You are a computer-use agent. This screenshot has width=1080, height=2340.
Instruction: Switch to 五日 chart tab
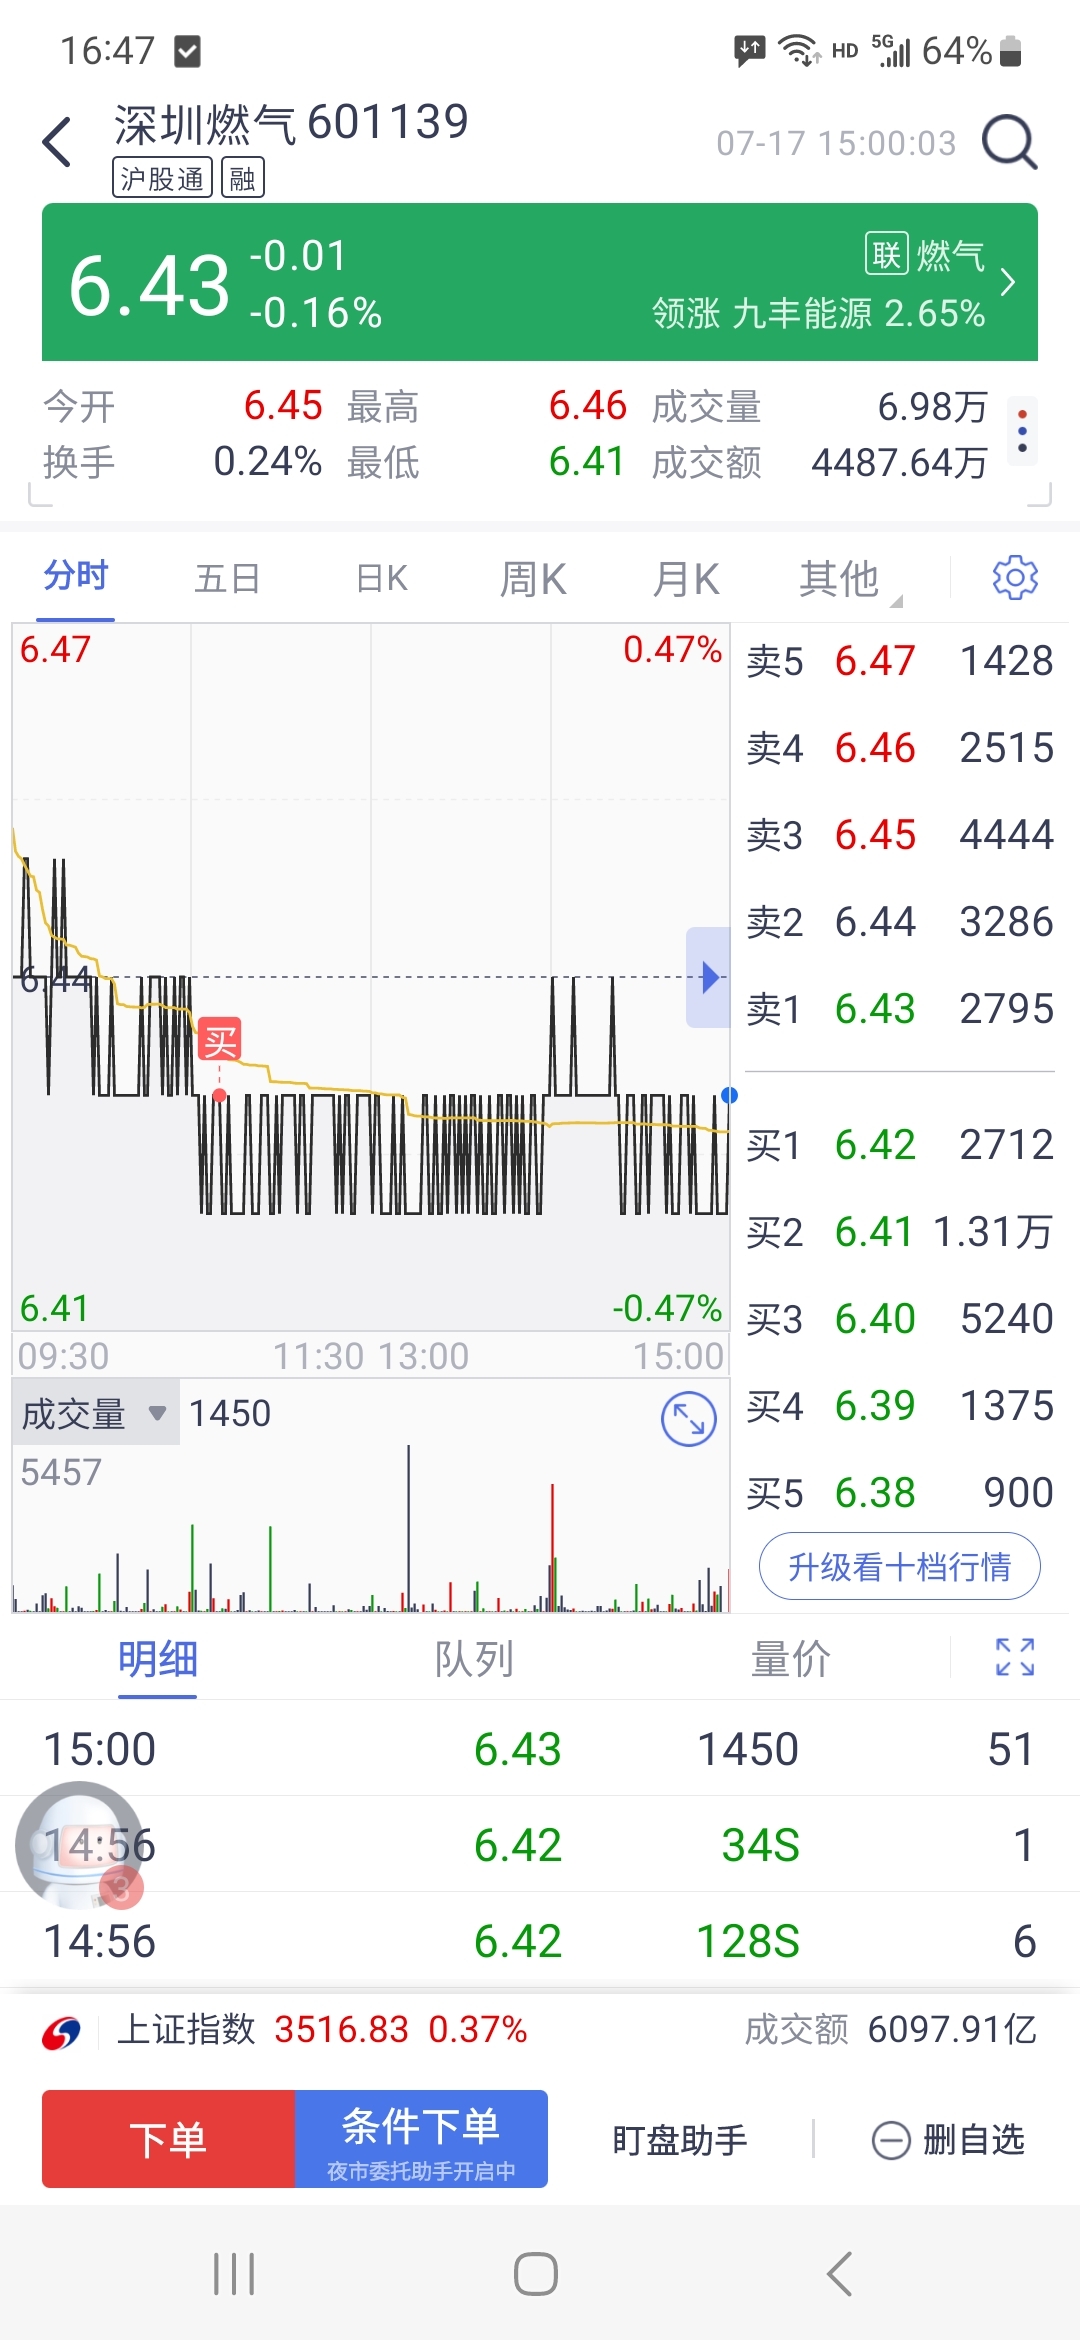pos(228,579)
